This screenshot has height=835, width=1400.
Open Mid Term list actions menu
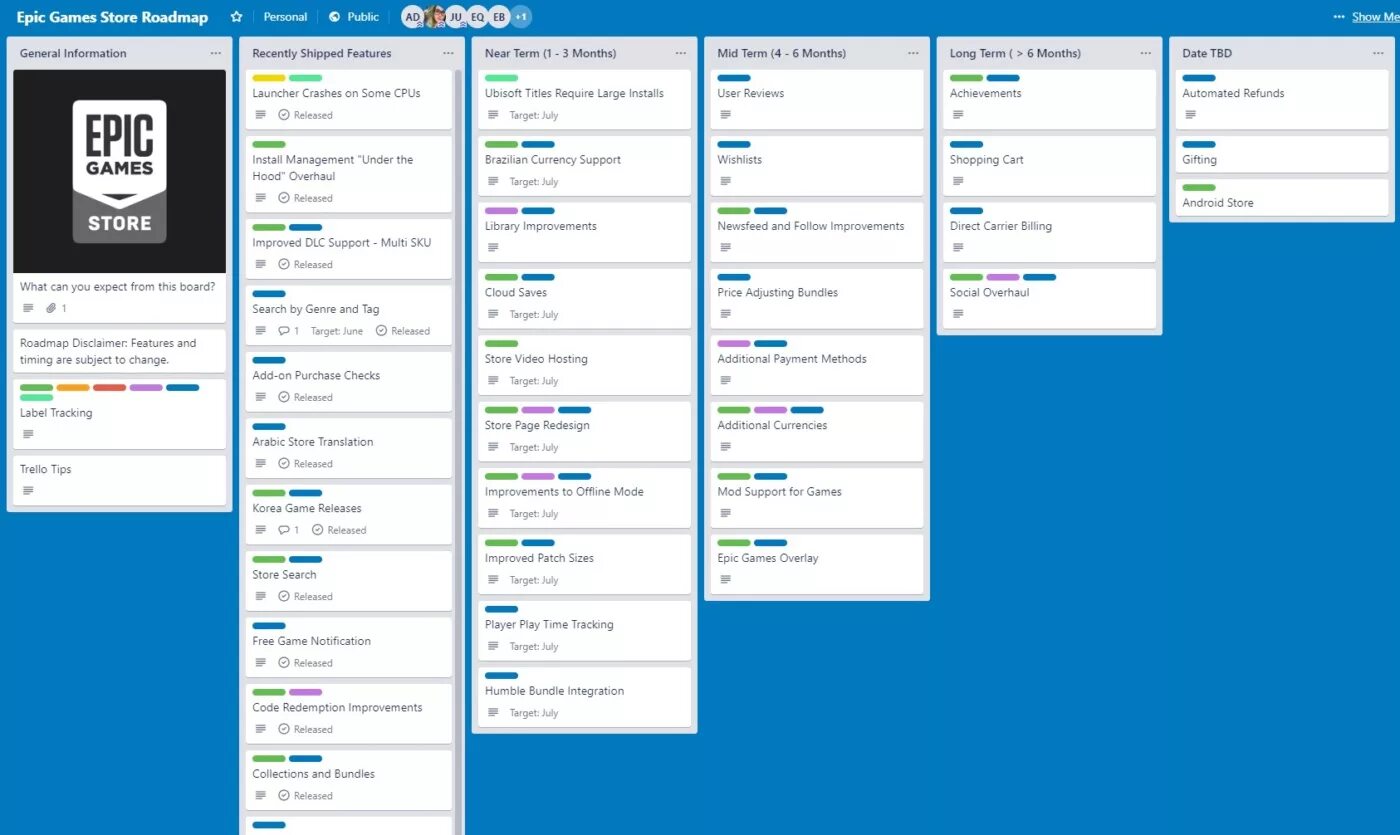point(913,53)
